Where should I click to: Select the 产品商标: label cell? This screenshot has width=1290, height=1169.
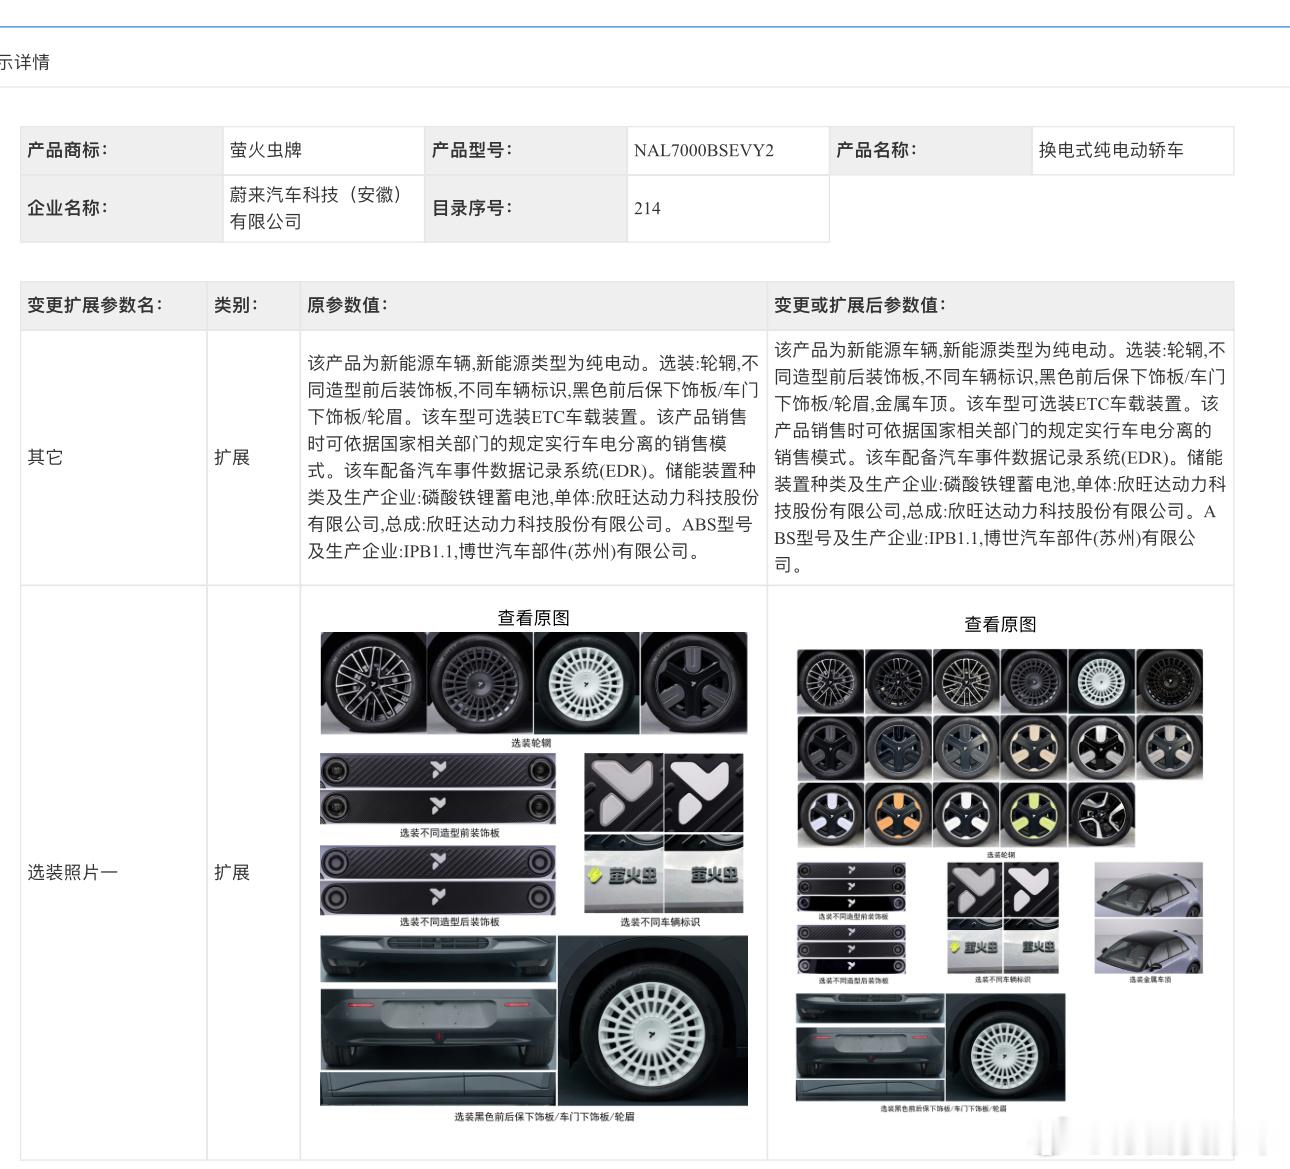click(x=121, y=150)
